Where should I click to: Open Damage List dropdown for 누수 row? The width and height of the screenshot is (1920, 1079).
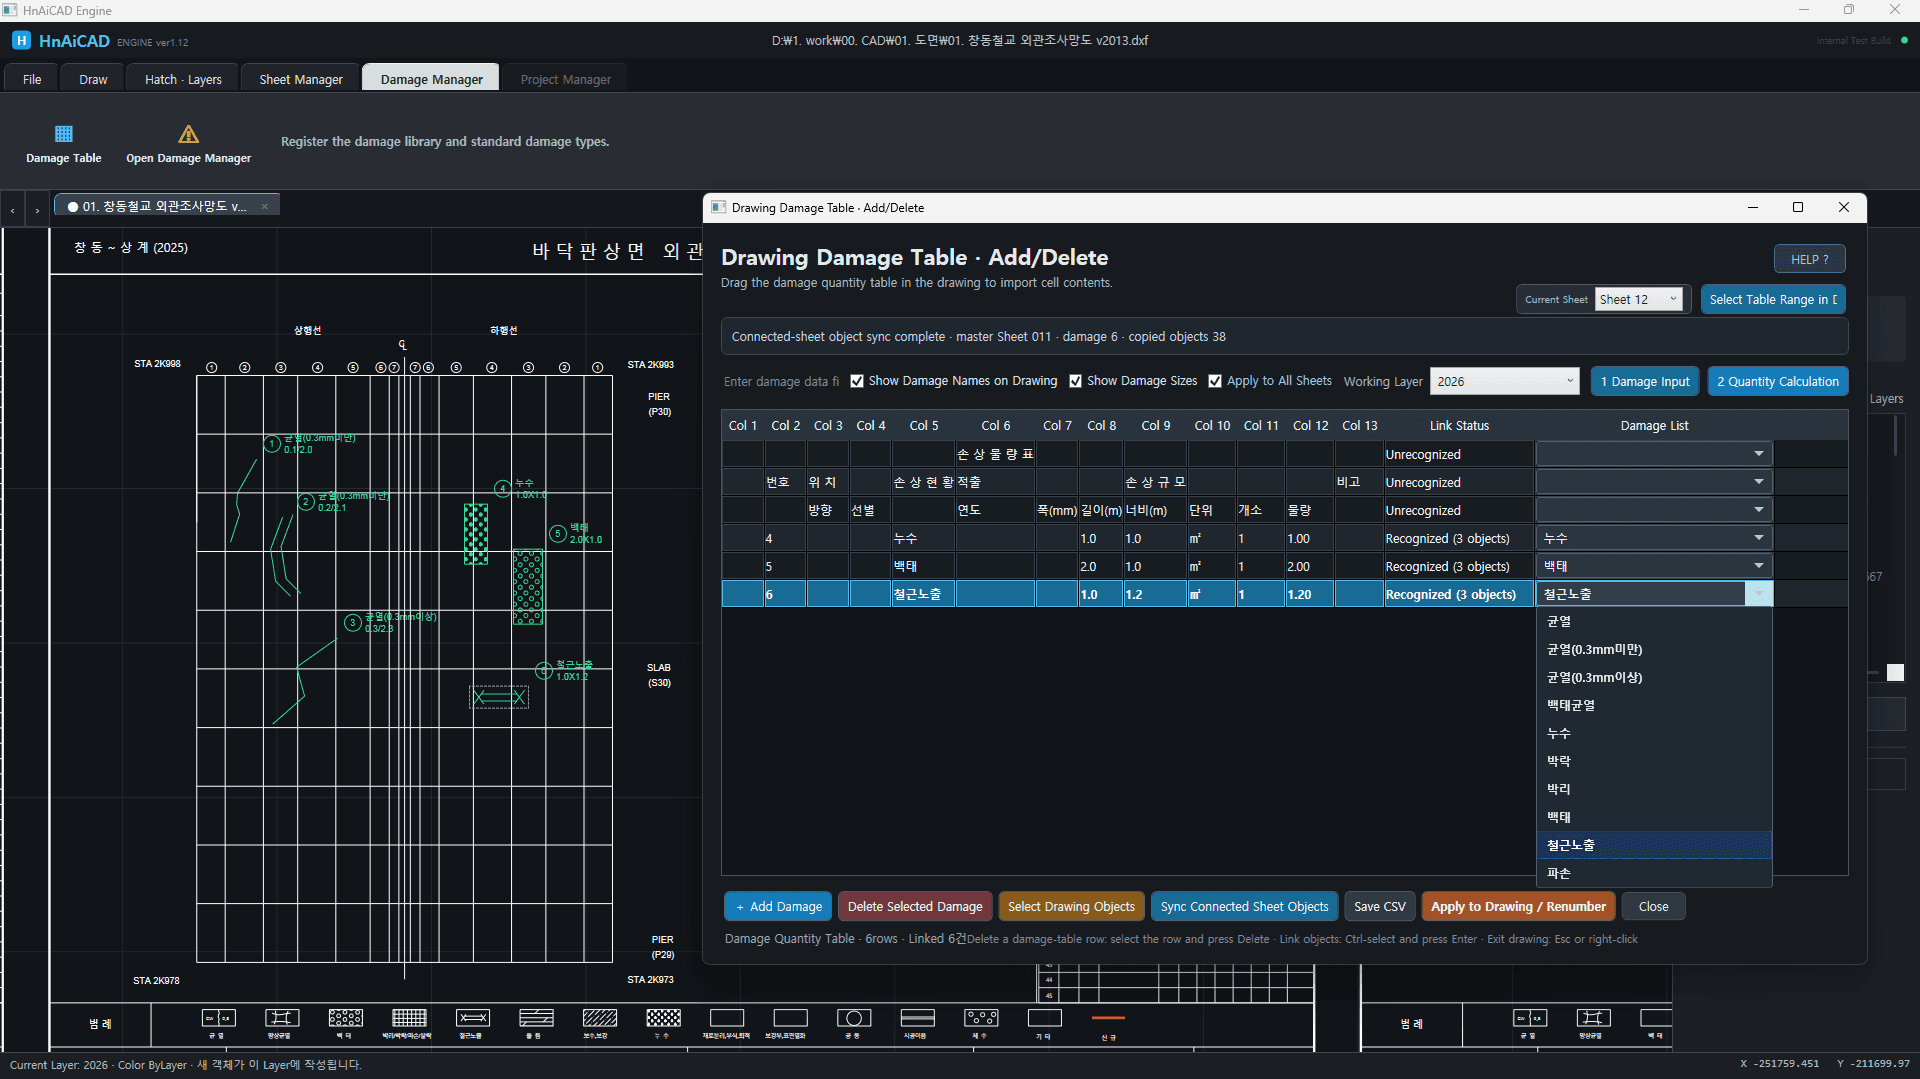pyautogui.click(x=1758, y=538)
